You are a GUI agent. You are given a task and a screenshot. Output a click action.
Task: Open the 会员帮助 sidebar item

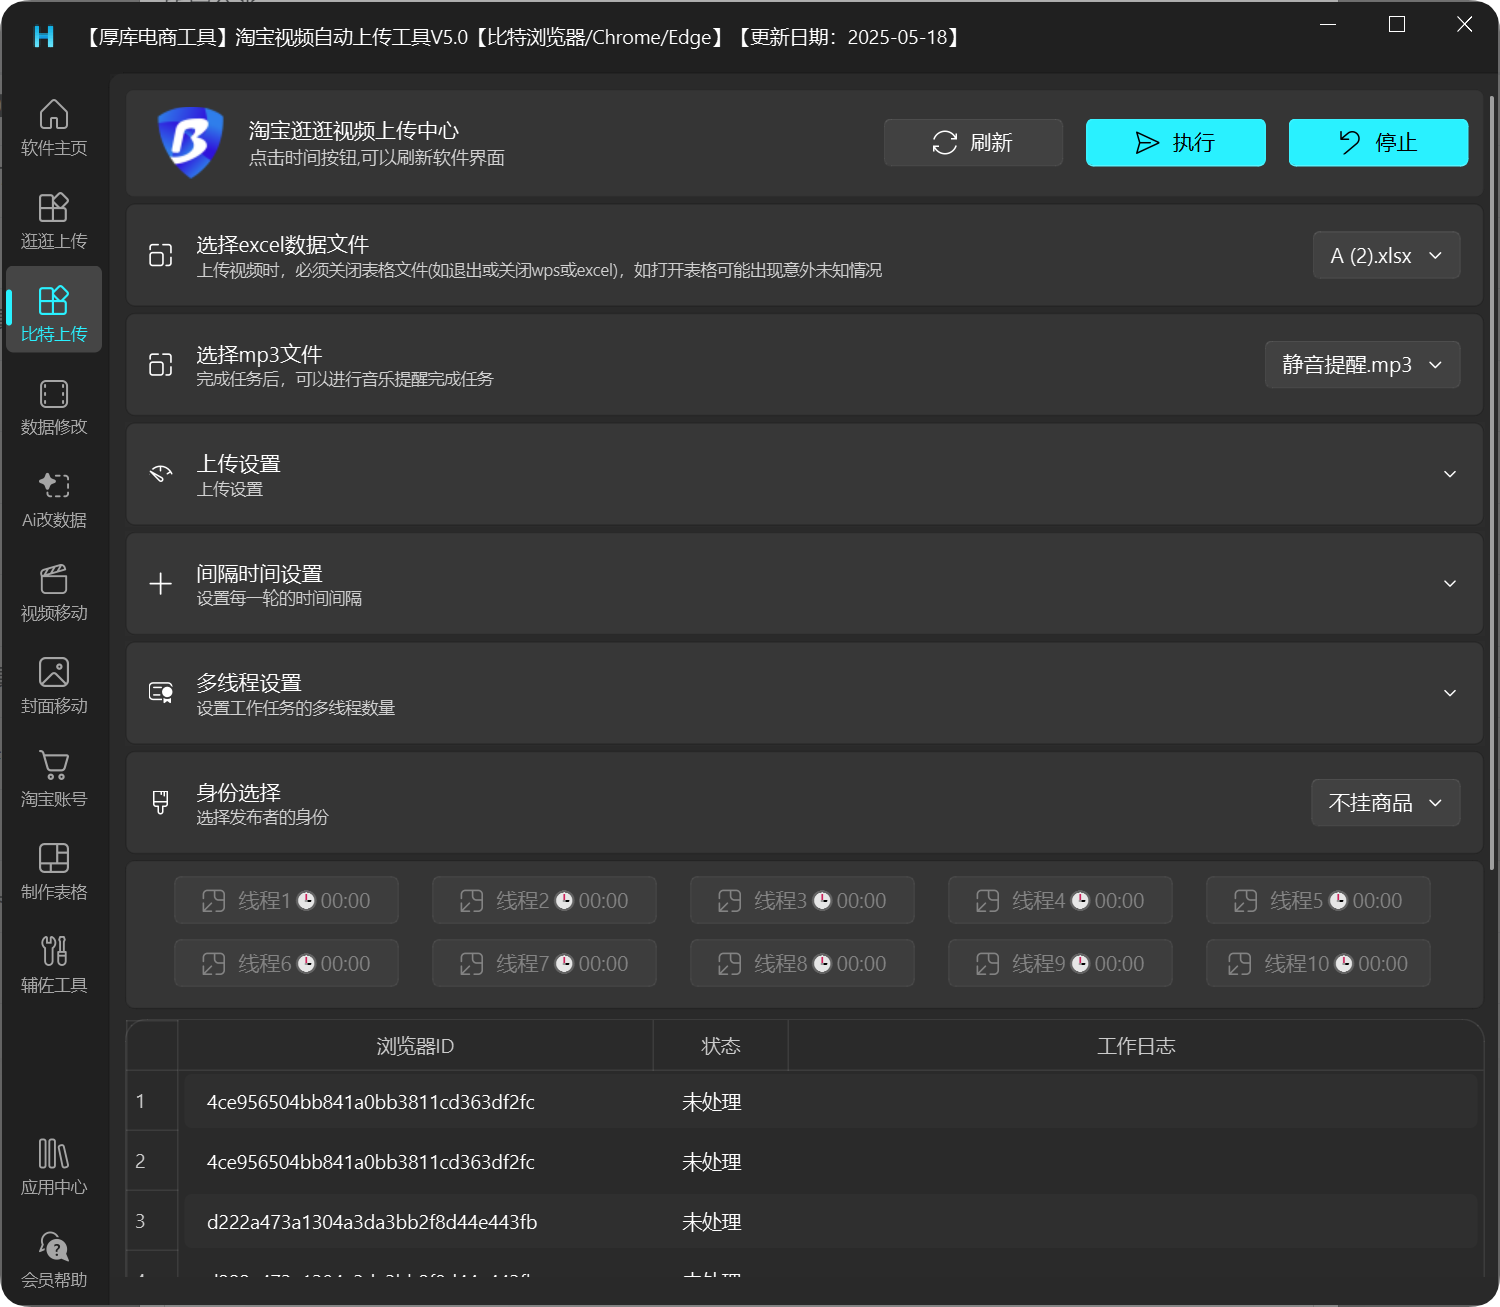pos(54,1260)
